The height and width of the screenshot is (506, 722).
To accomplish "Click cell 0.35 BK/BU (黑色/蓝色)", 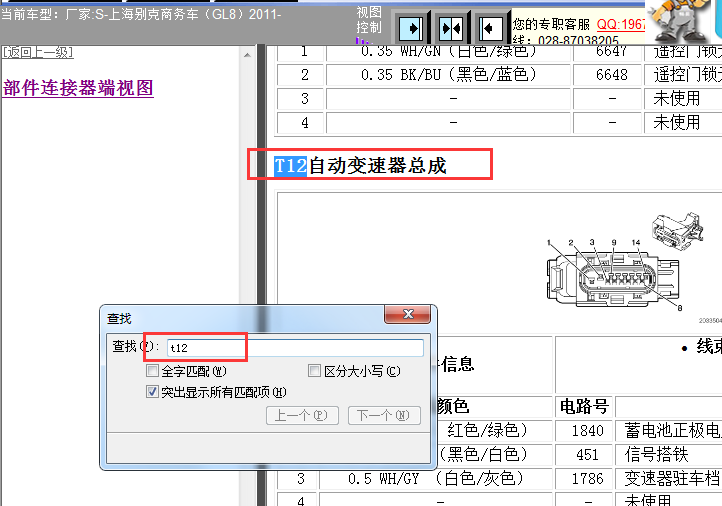I will tap(449, 75).
